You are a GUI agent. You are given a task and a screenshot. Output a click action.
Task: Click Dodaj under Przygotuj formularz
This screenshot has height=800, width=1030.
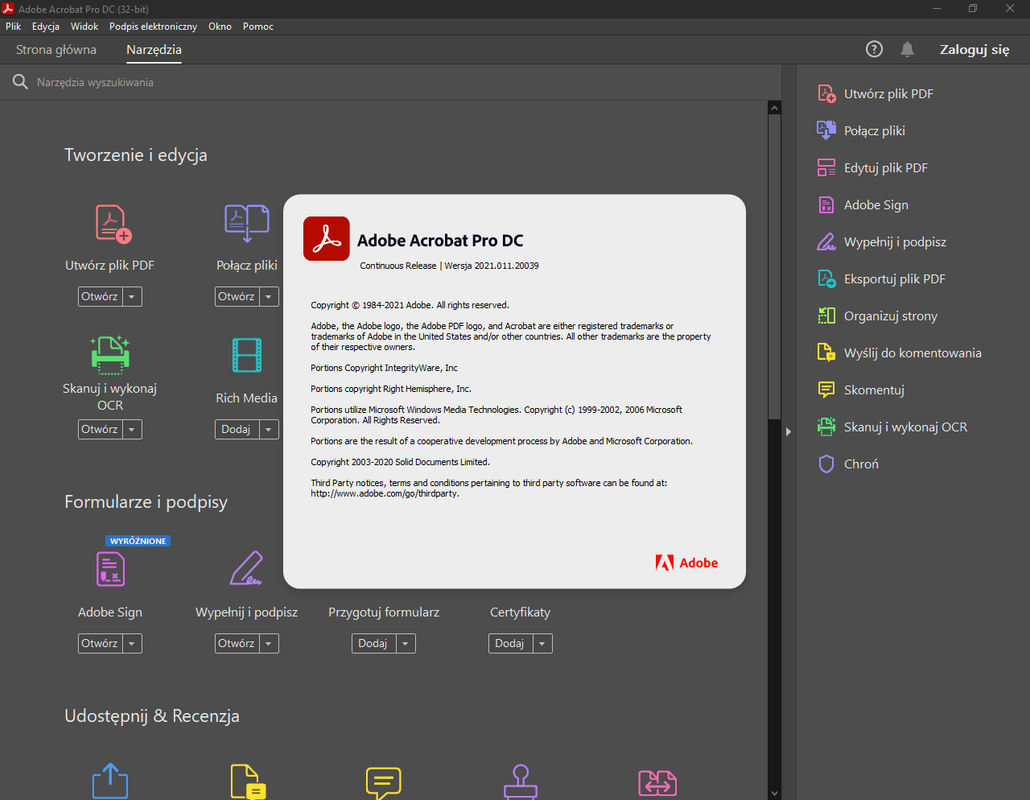pos(373,644)
